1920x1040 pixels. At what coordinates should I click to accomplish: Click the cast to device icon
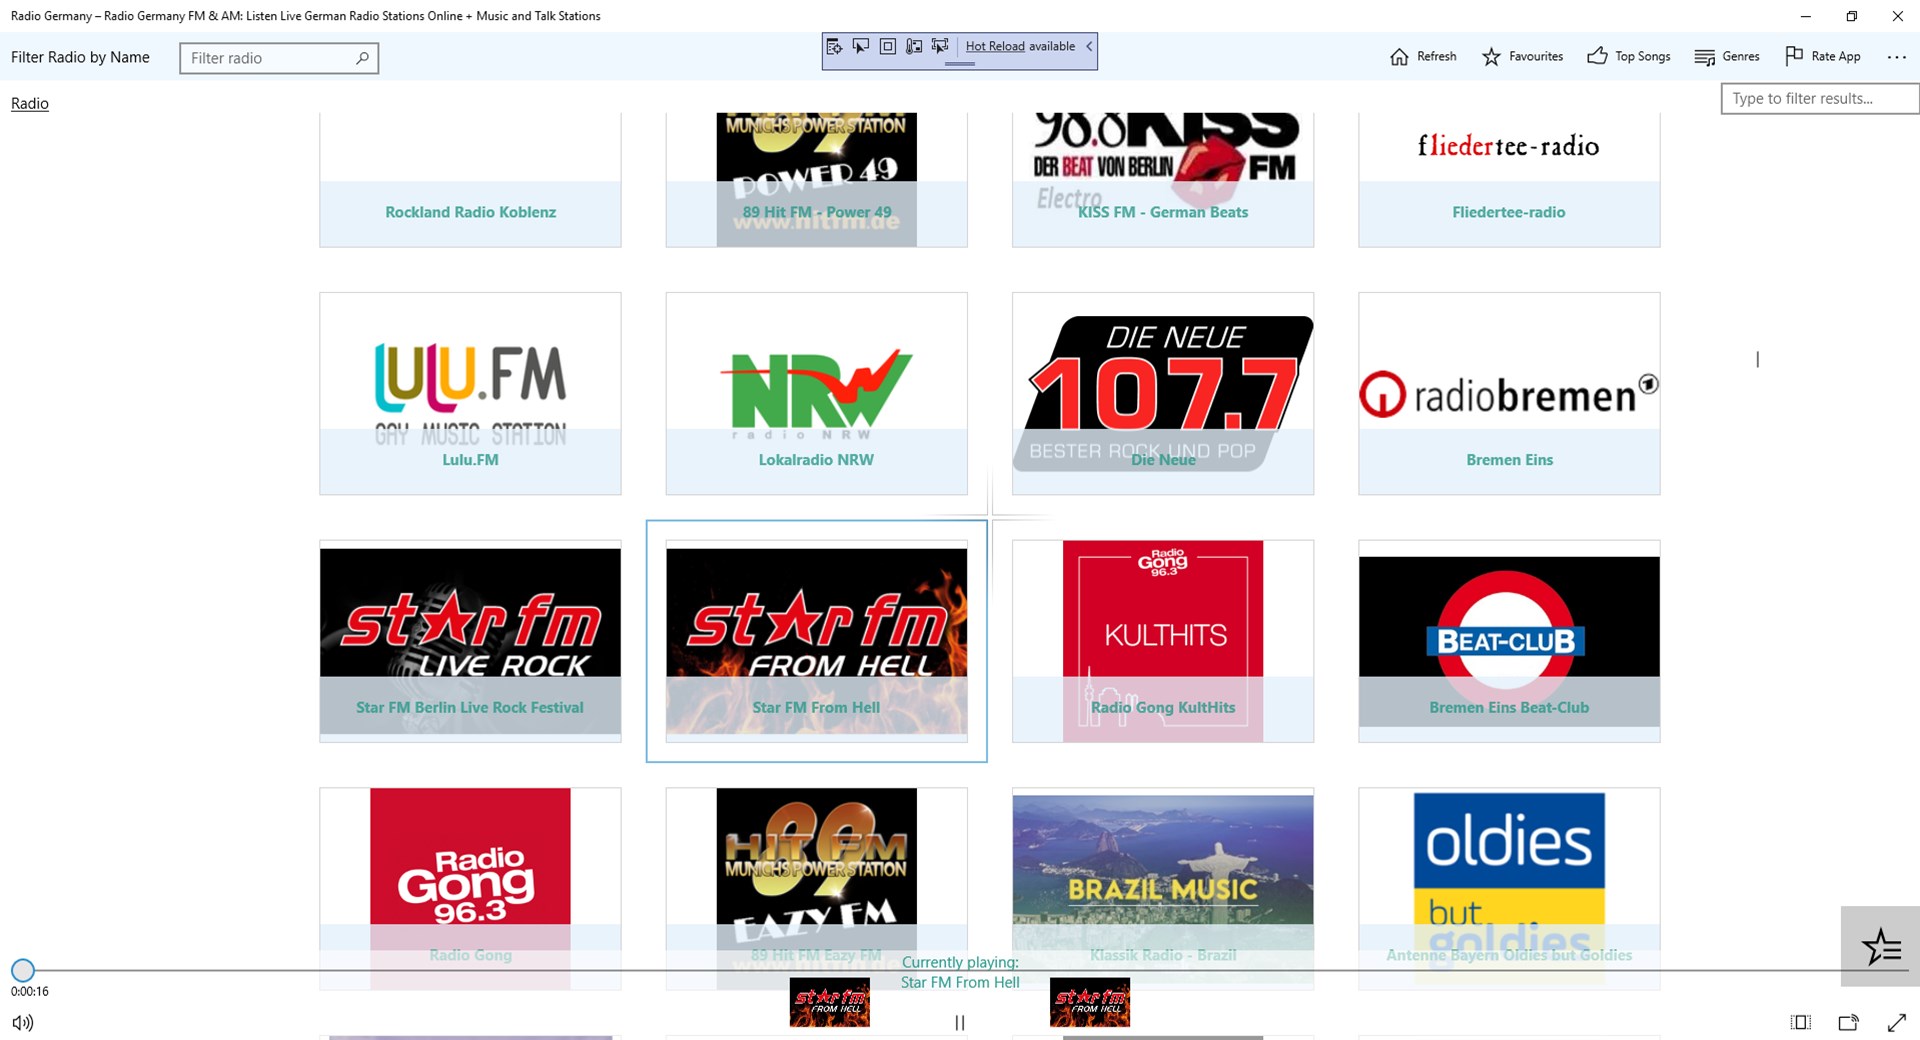pos(1848,1022)
